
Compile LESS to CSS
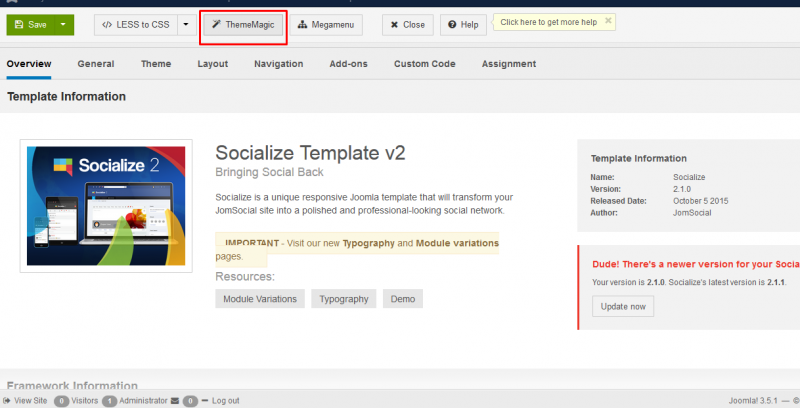click(135, 24)
